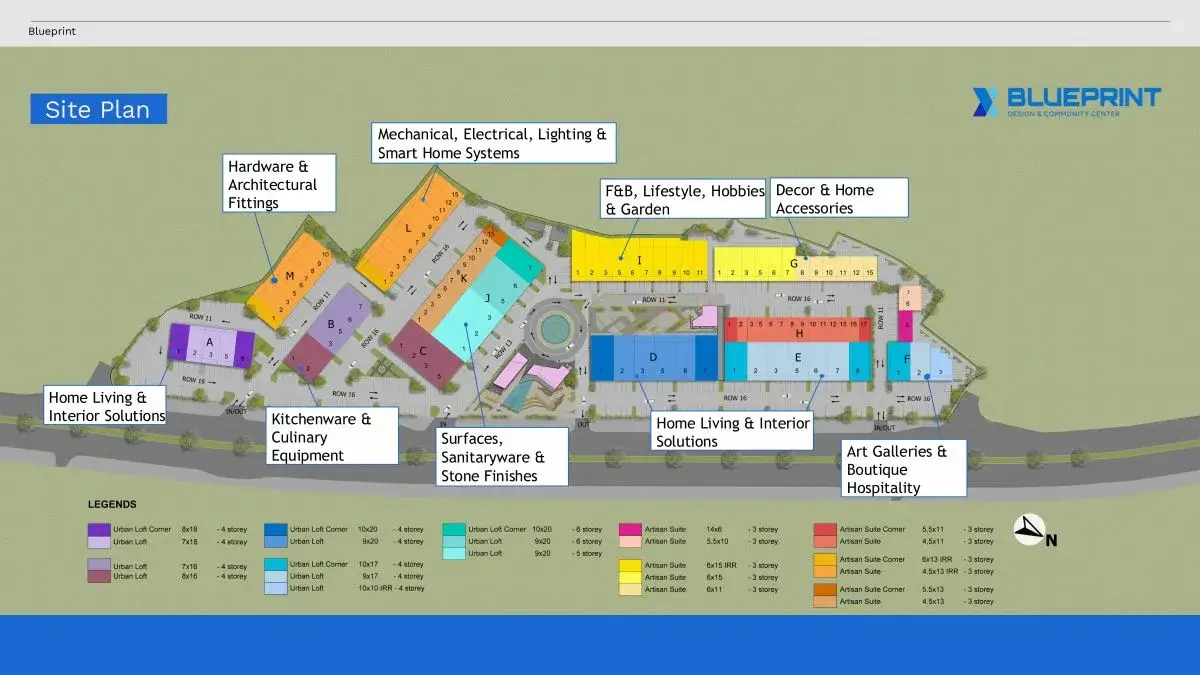Image resolution: width=1200 pixels, height=675 pixels.
Task: Click the north compass arrow icon
Action: 1028,531
